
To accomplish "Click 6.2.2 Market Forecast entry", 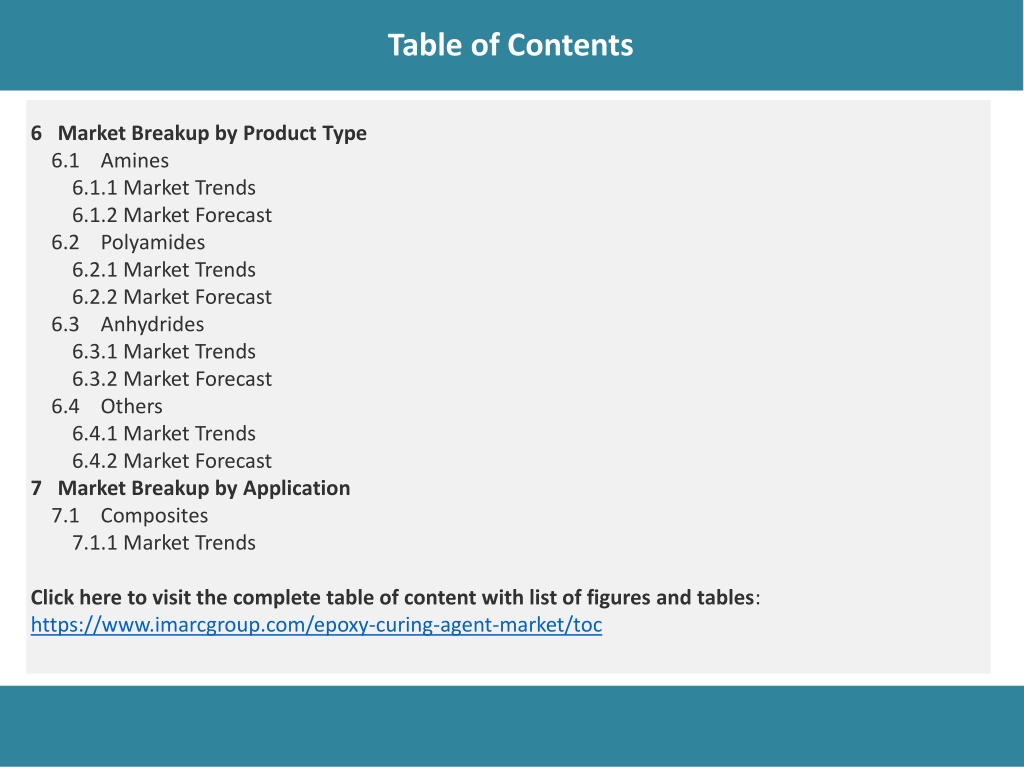I will tap(172, 297).
